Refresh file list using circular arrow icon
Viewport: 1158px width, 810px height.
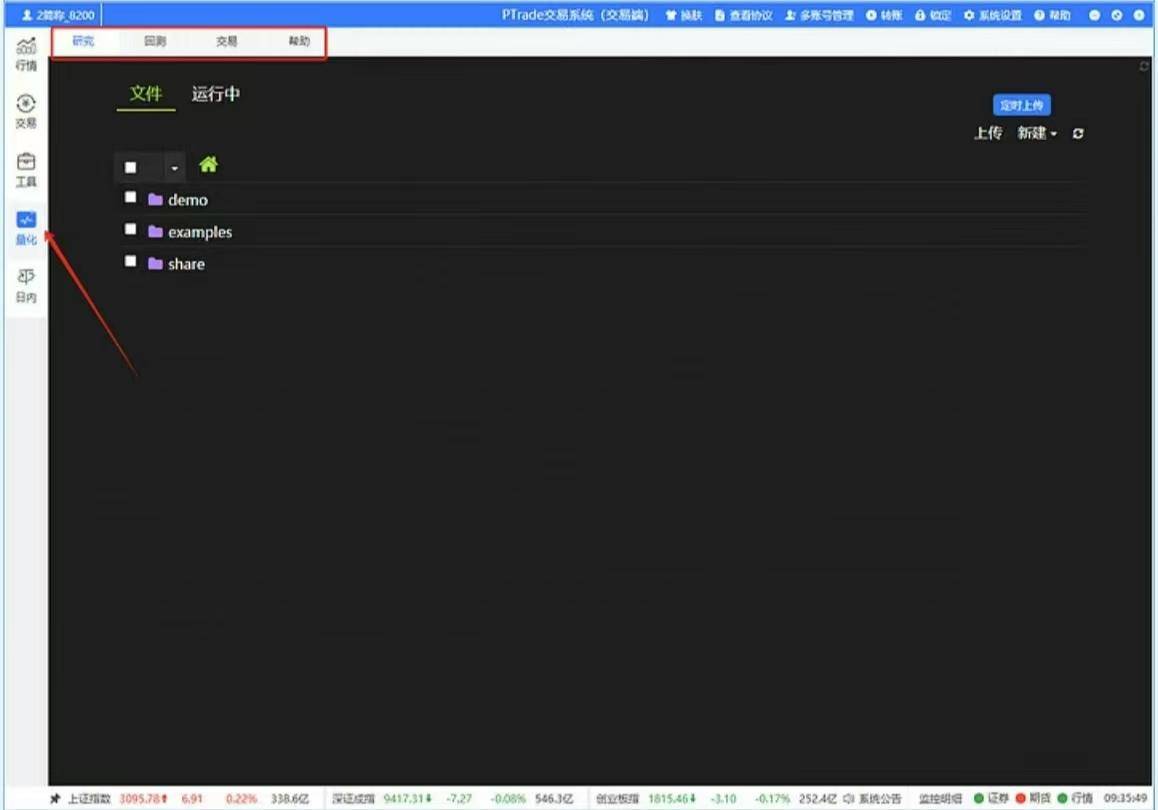click(x=1078, y=134)
